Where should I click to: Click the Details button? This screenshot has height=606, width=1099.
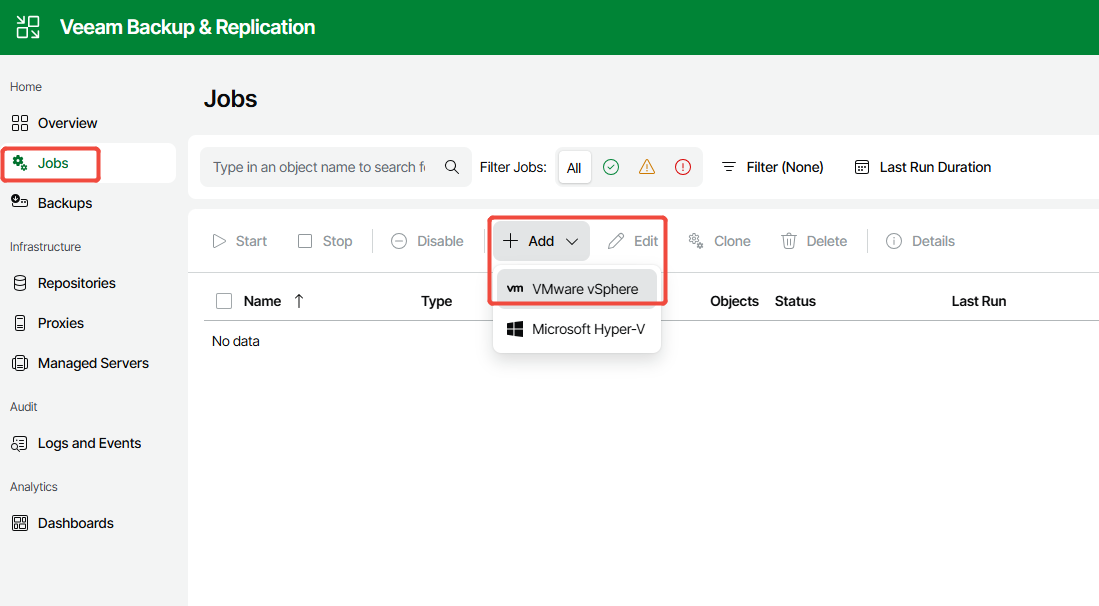coord(920,241)
